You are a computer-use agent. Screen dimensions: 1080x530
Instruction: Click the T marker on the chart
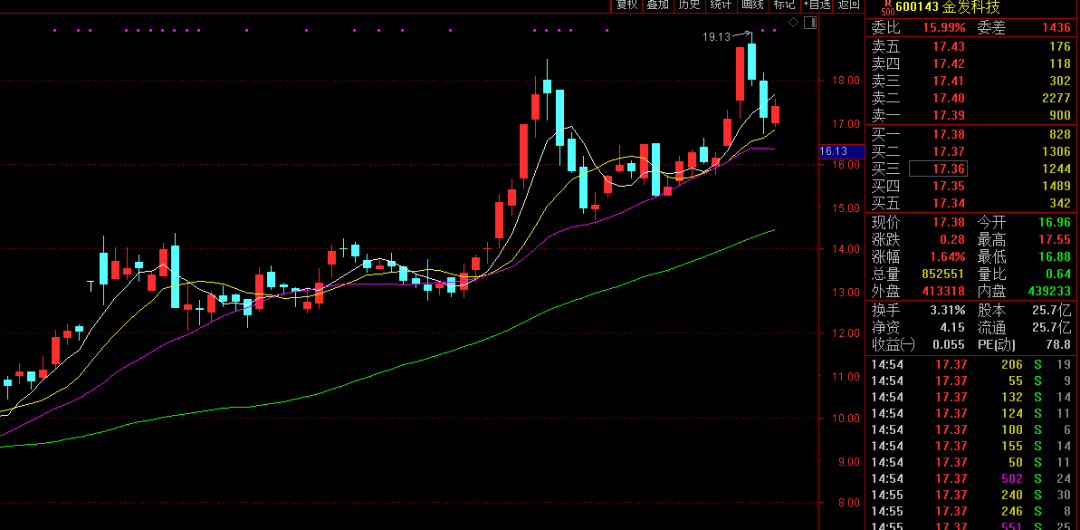[x=90, y=287]
